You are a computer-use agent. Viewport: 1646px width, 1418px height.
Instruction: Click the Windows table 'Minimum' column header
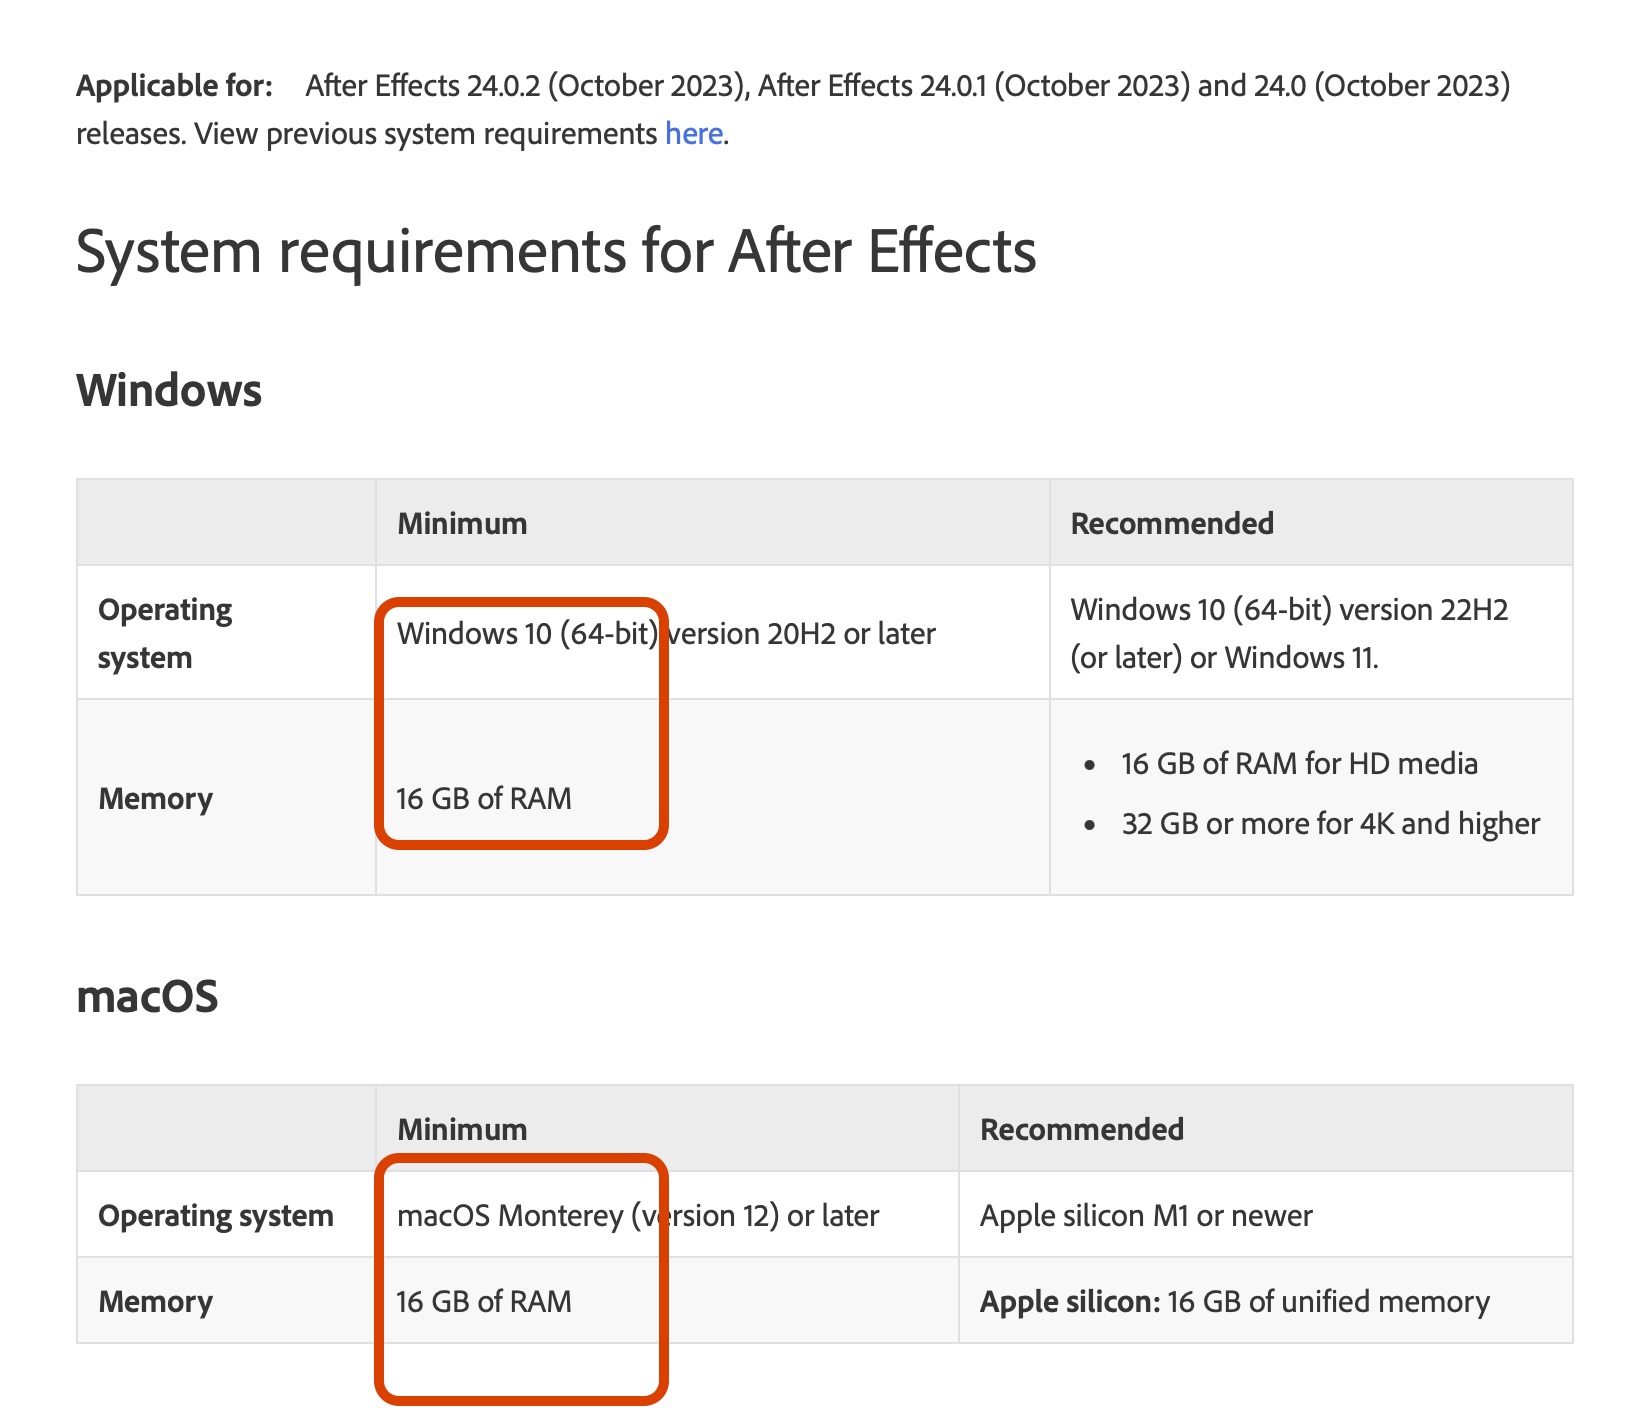pyautogui.click(x=462, y=523)
